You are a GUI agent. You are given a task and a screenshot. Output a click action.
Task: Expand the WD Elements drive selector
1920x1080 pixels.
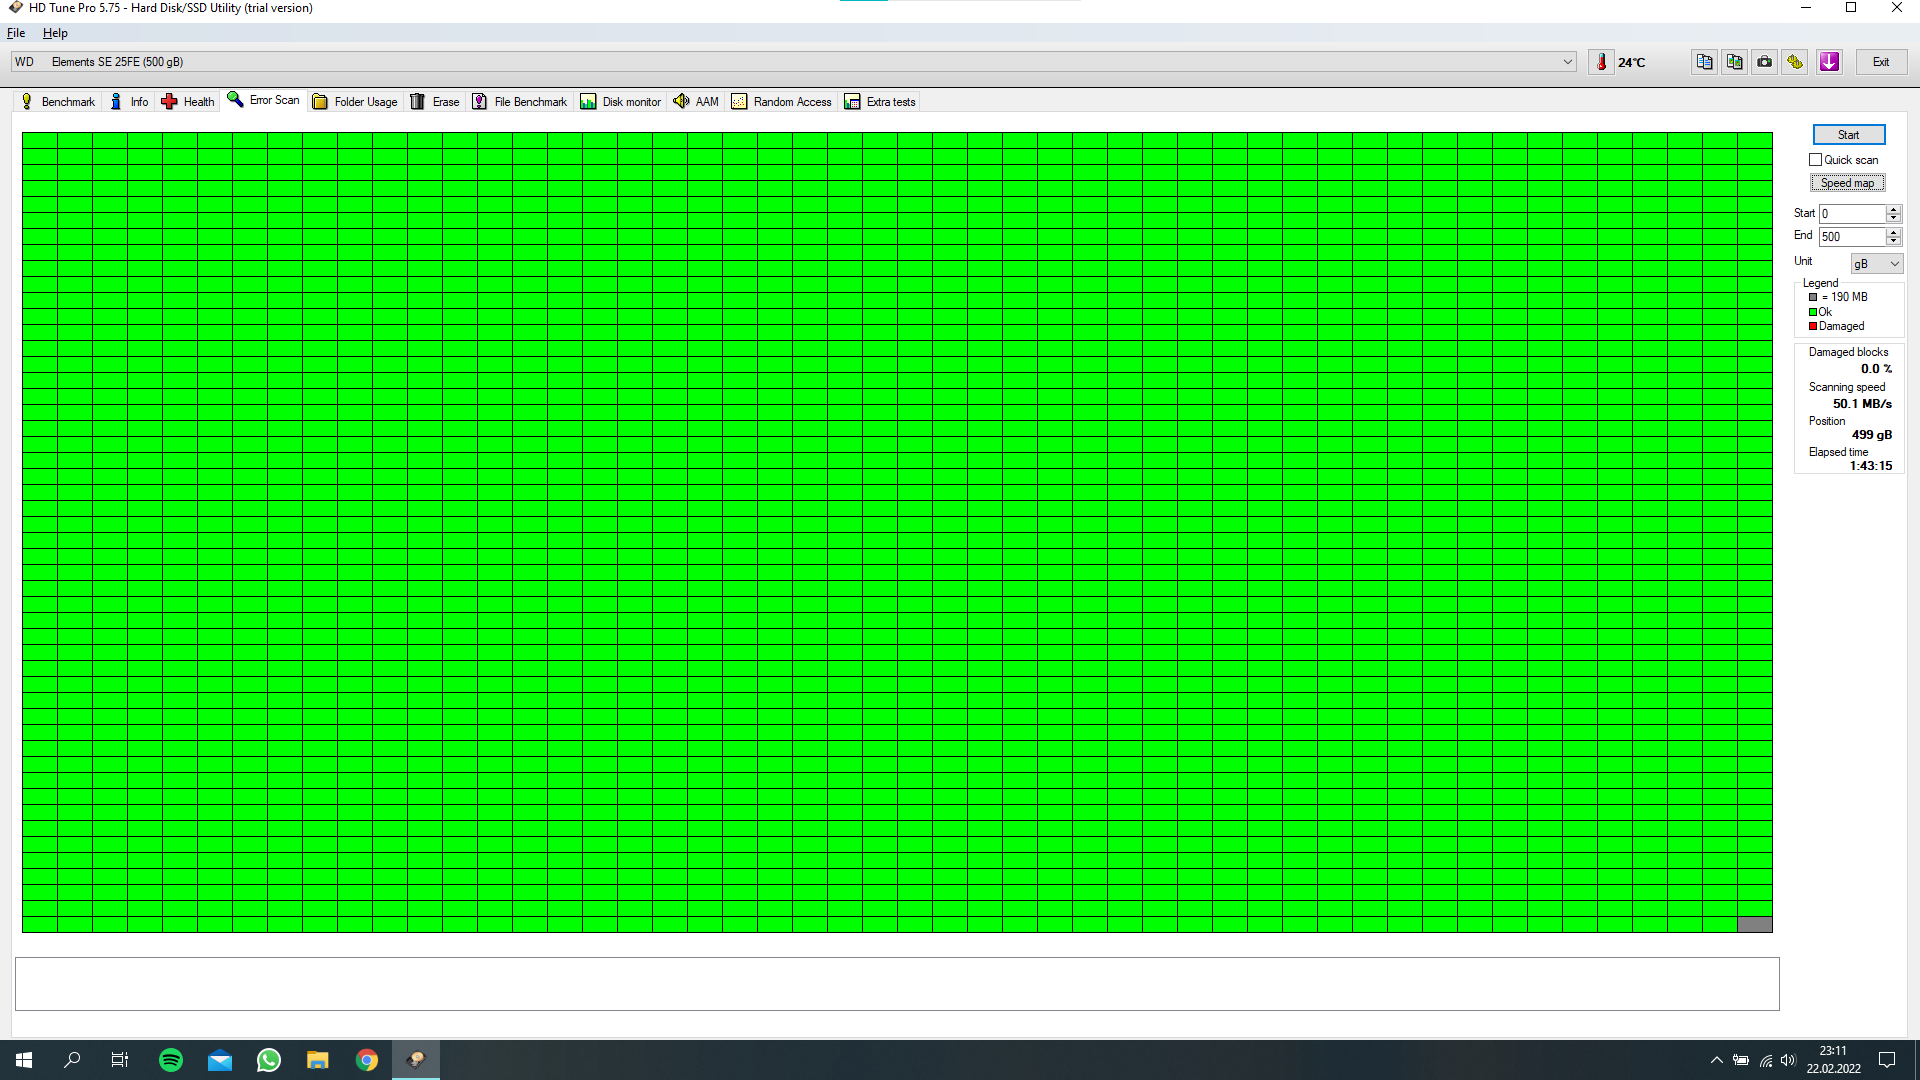click(1567, 62)
